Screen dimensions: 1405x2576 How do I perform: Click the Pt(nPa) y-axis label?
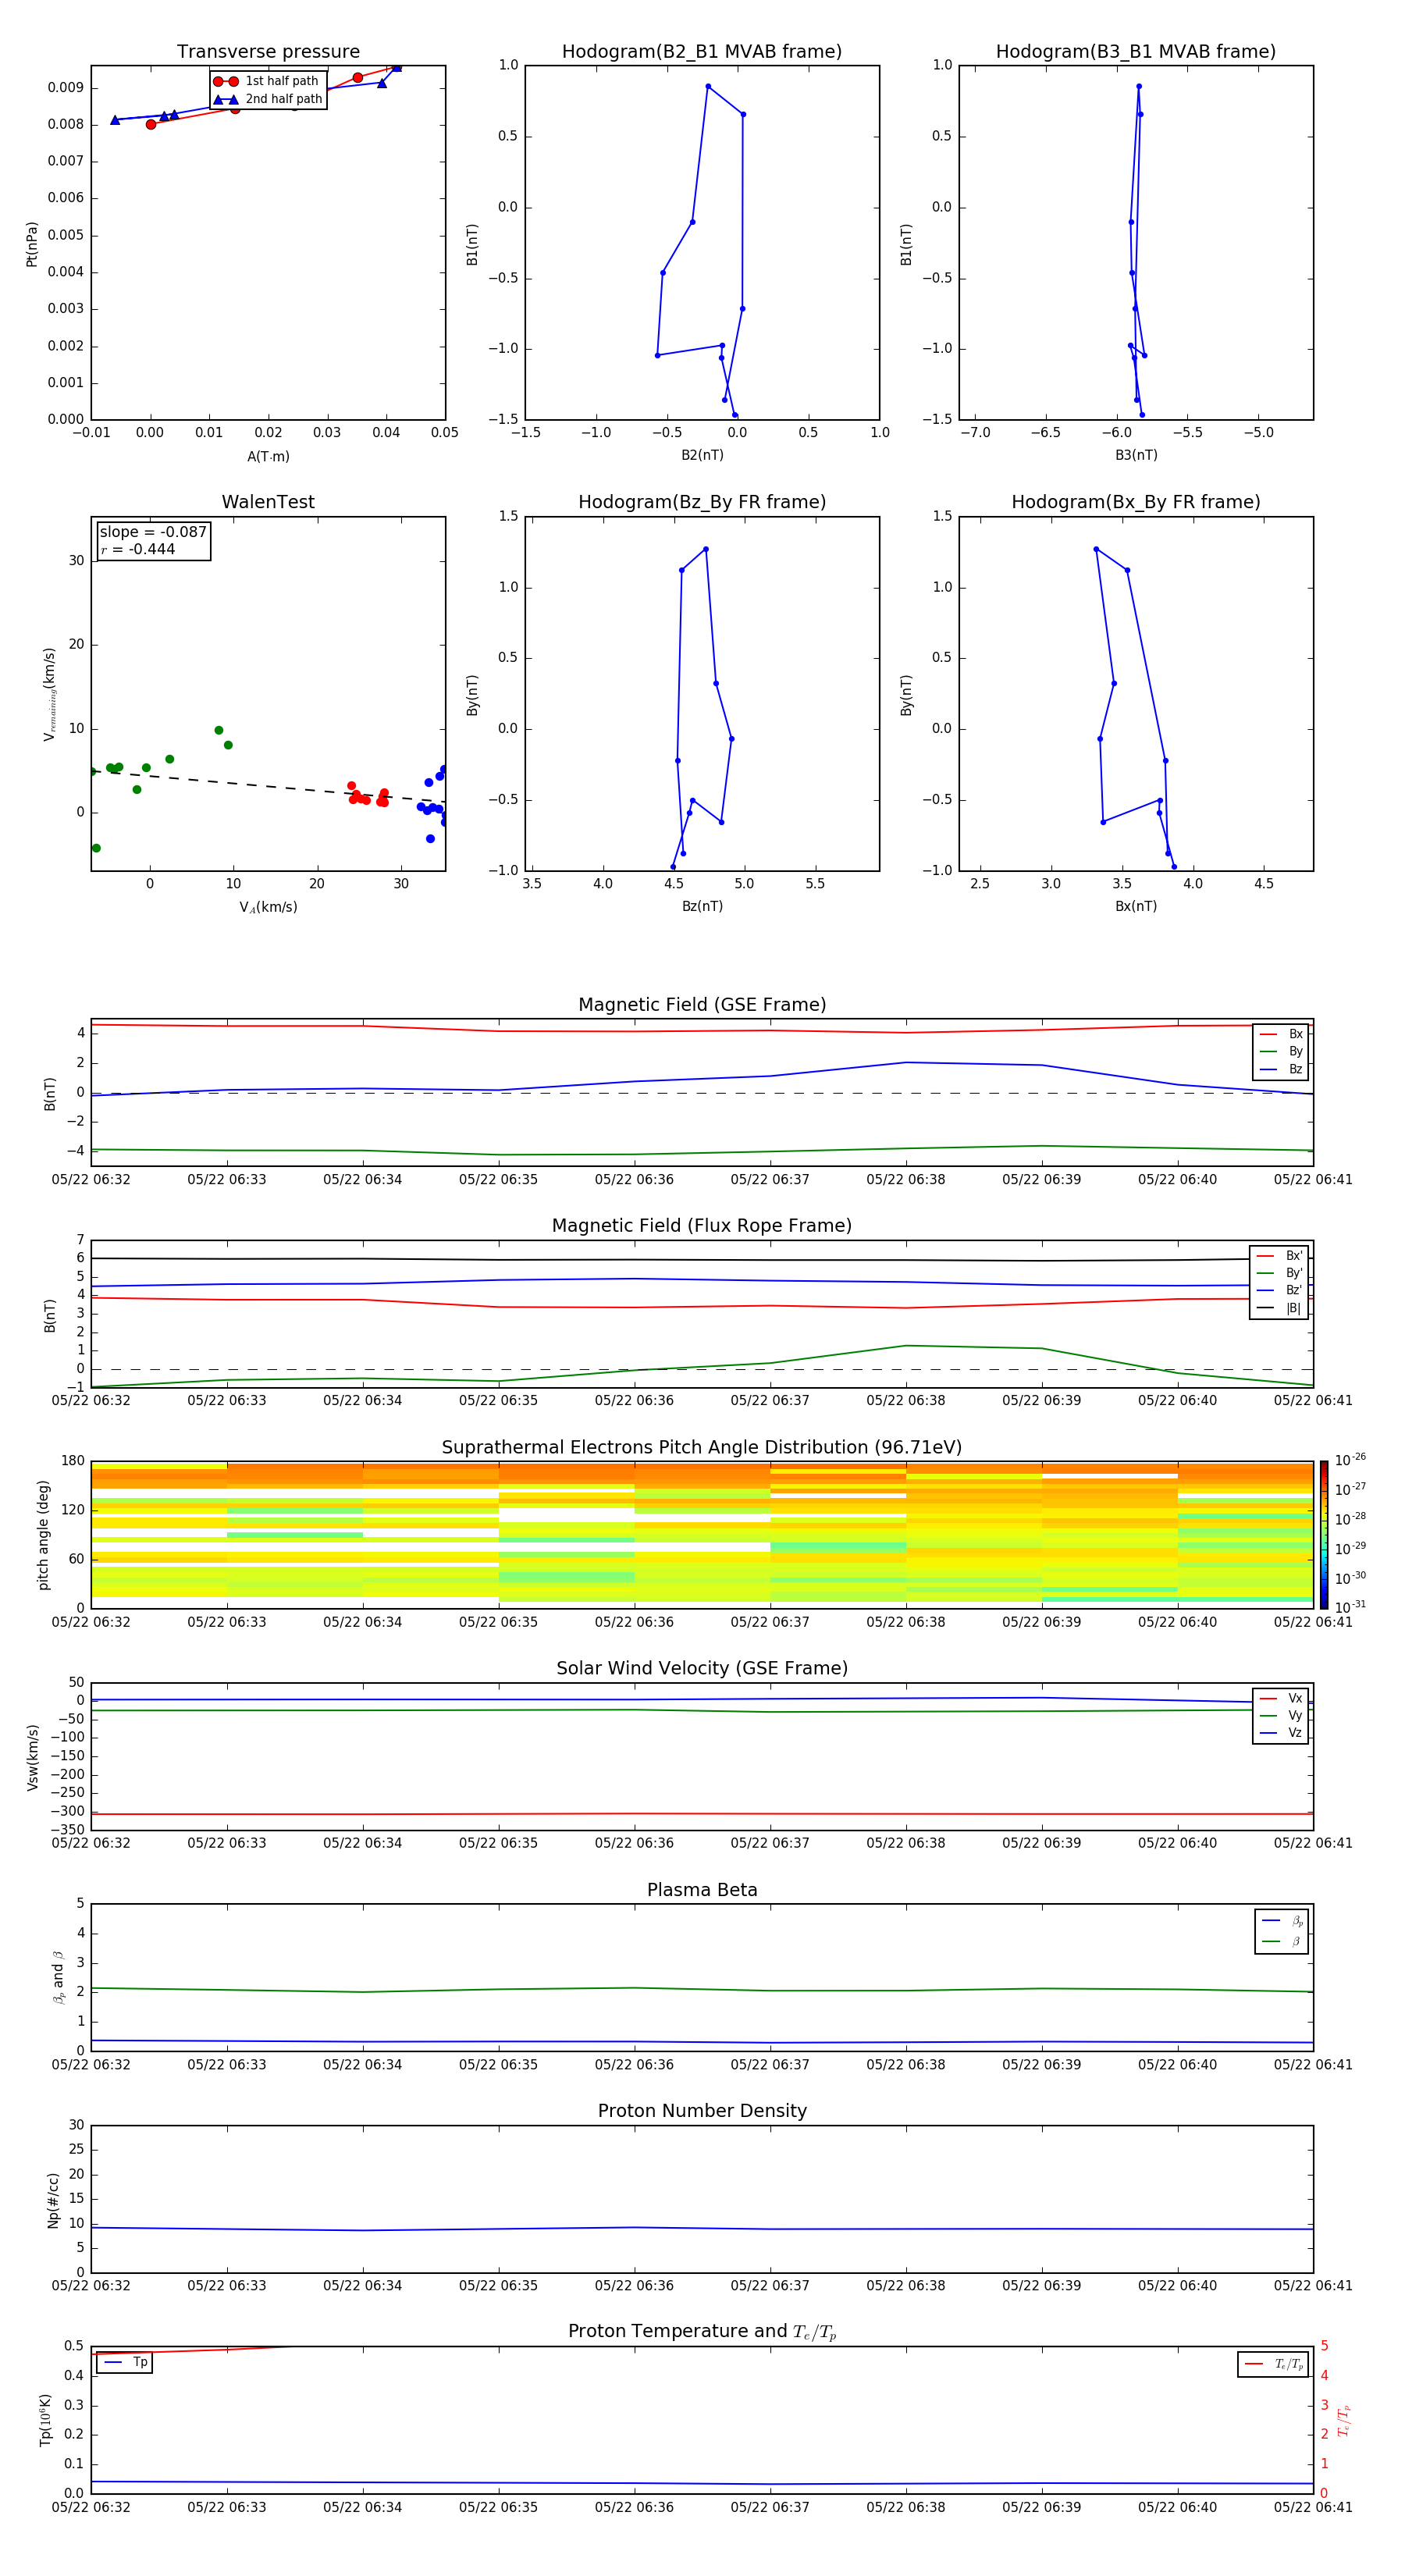[32, 244]
